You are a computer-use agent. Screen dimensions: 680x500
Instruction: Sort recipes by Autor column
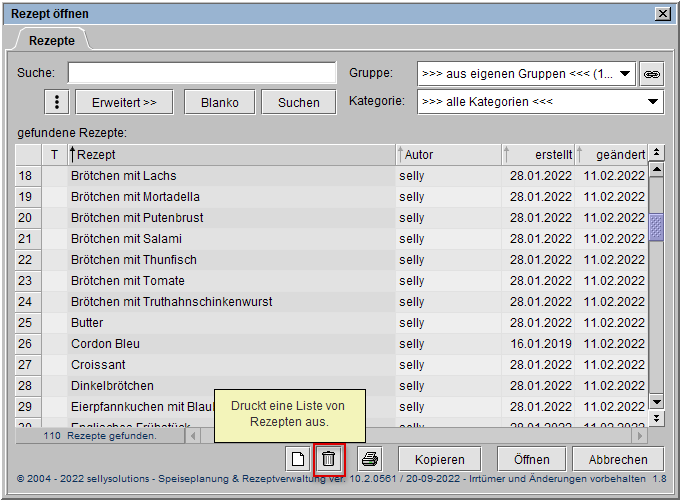448,155
